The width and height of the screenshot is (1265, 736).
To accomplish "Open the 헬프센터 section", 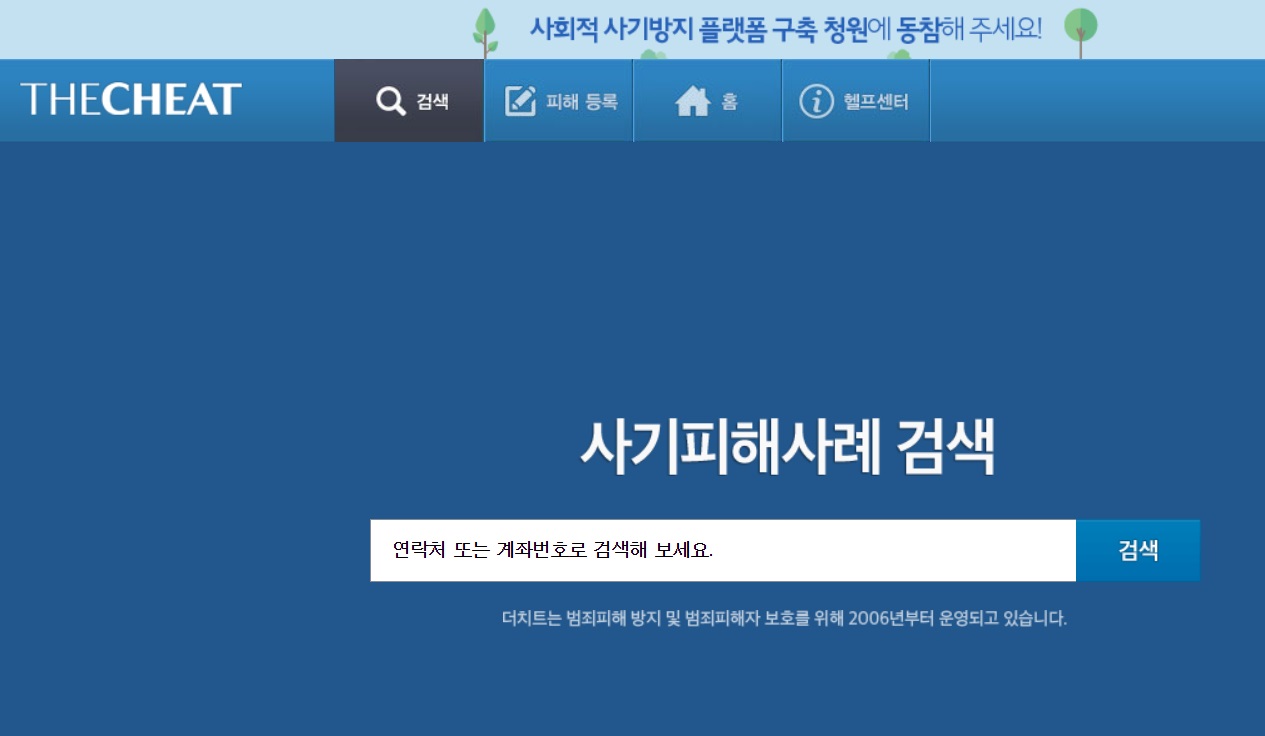I will pos(856,99).
